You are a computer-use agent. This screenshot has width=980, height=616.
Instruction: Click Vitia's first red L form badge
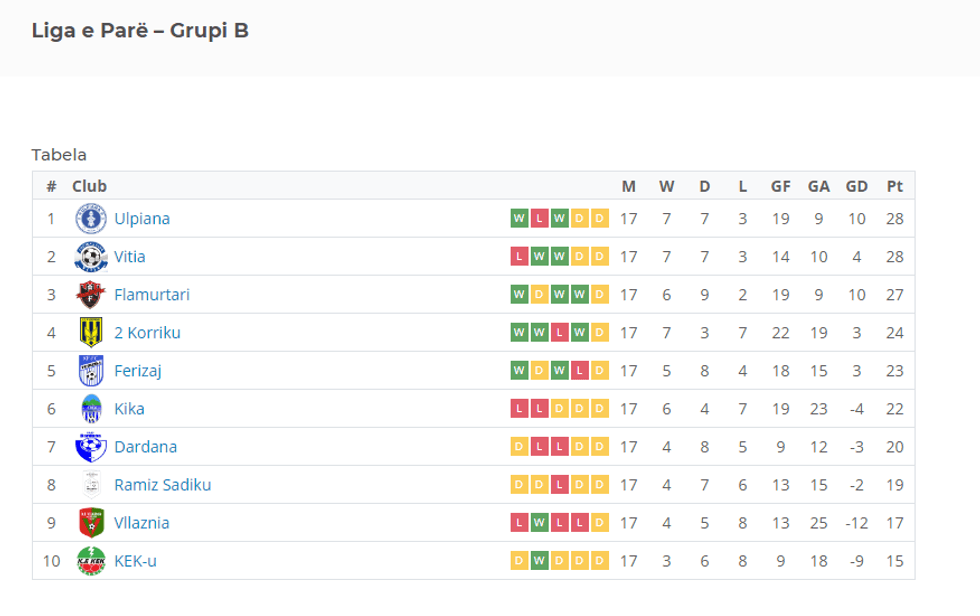pyautogui.click(x=519, y=256)
